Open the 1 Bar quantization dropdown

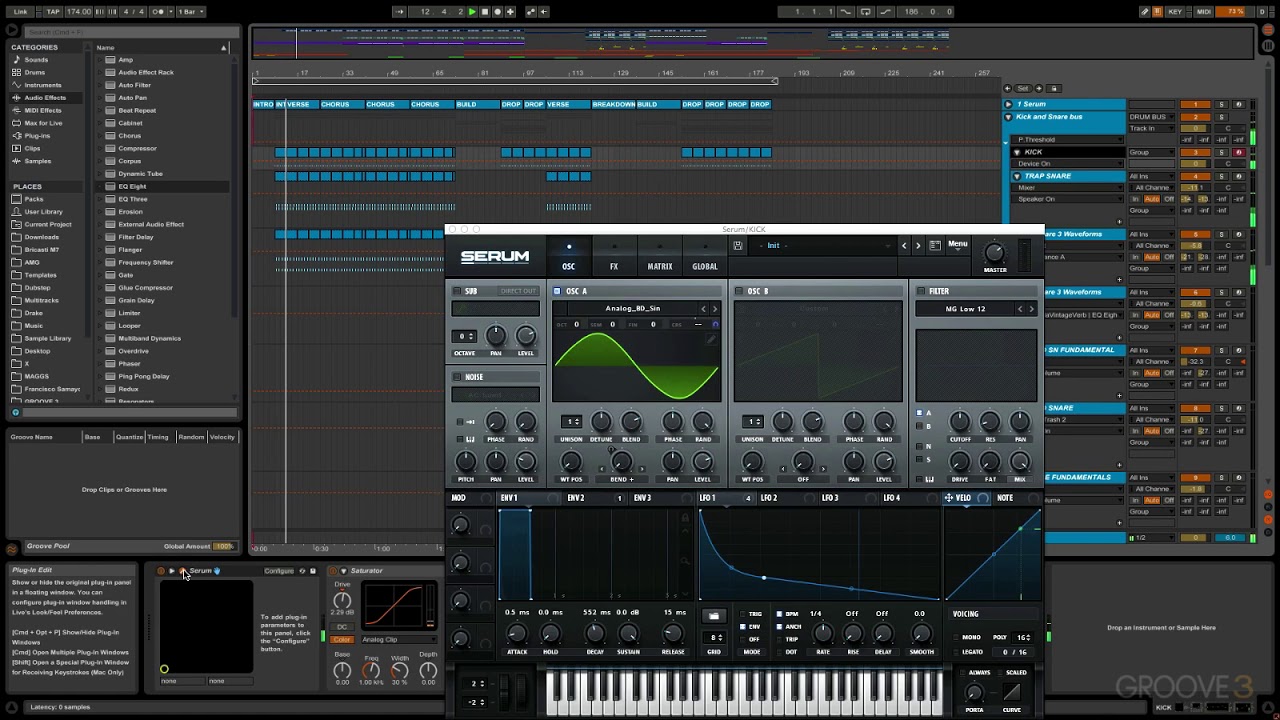190,12
